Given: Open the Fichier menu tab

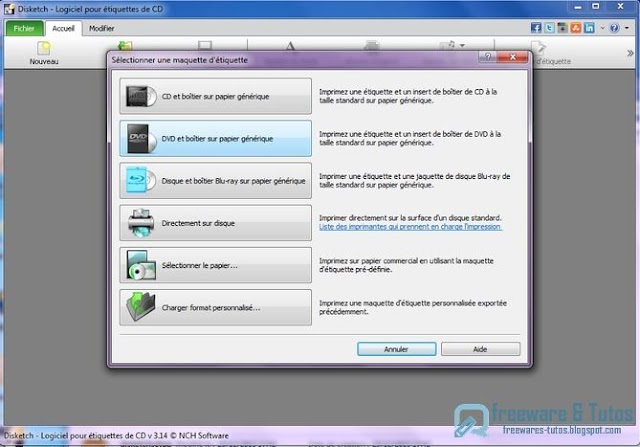Looking at the screenshot, I should 24,28.
